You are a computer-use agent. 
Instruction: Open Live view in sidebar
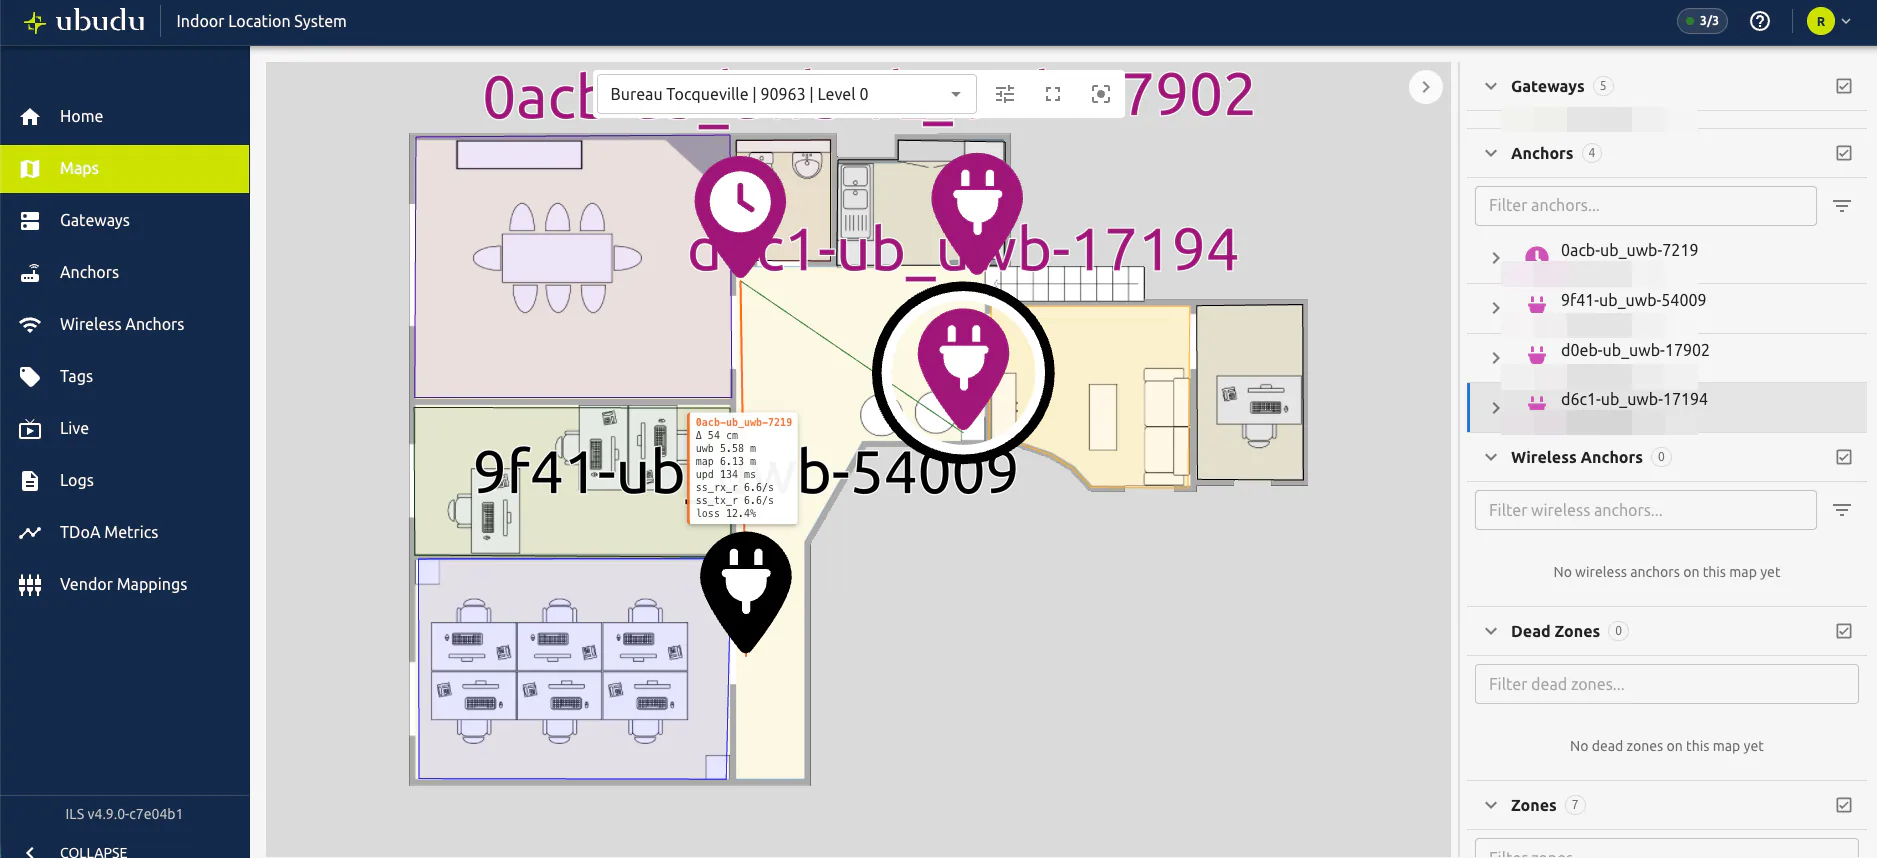point(125,428)
